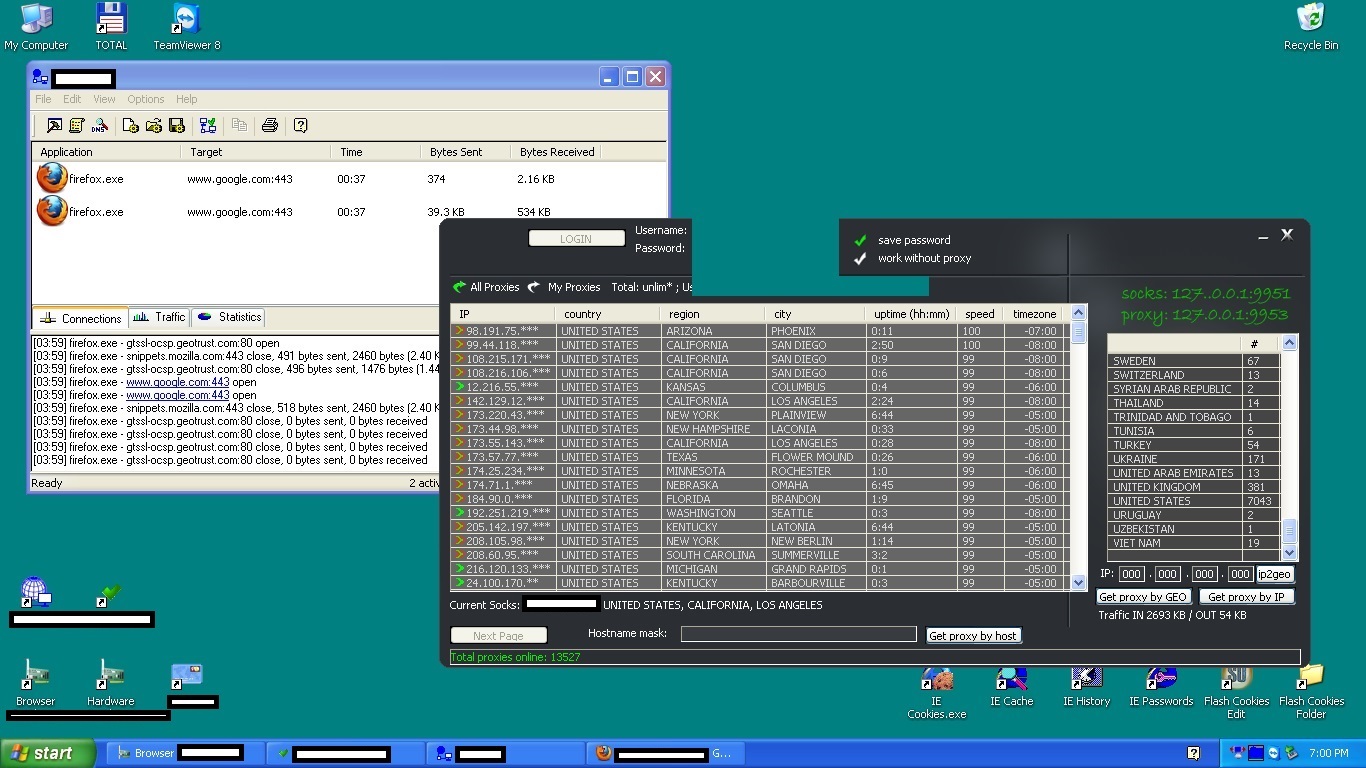Open Proxification Rules toolbar icon
1366x768 pixels.
[x=77, y=125]
